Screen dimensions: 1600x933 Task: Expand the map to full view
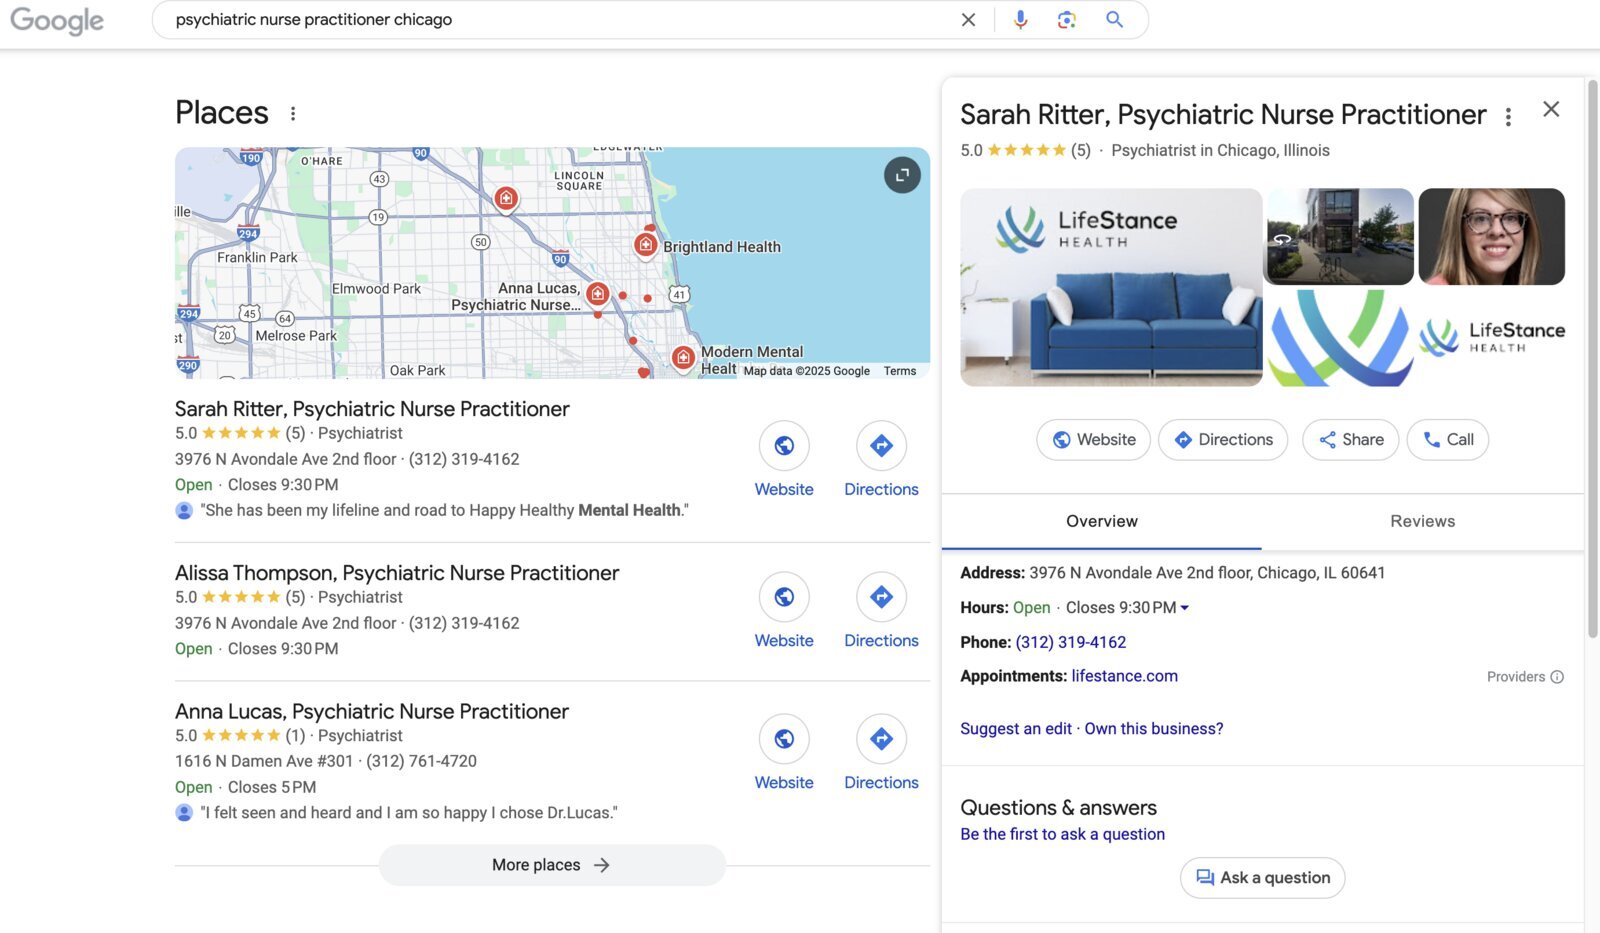[902, 175]
